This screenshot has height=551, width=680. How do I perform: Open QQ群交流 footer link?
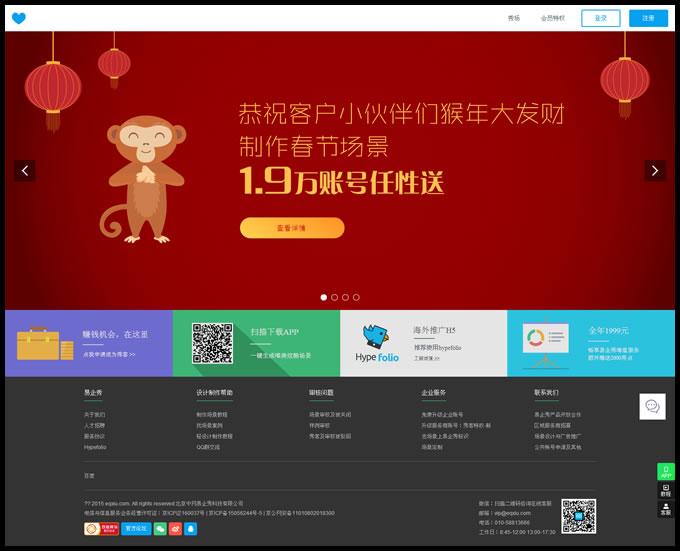coord(208,447)
